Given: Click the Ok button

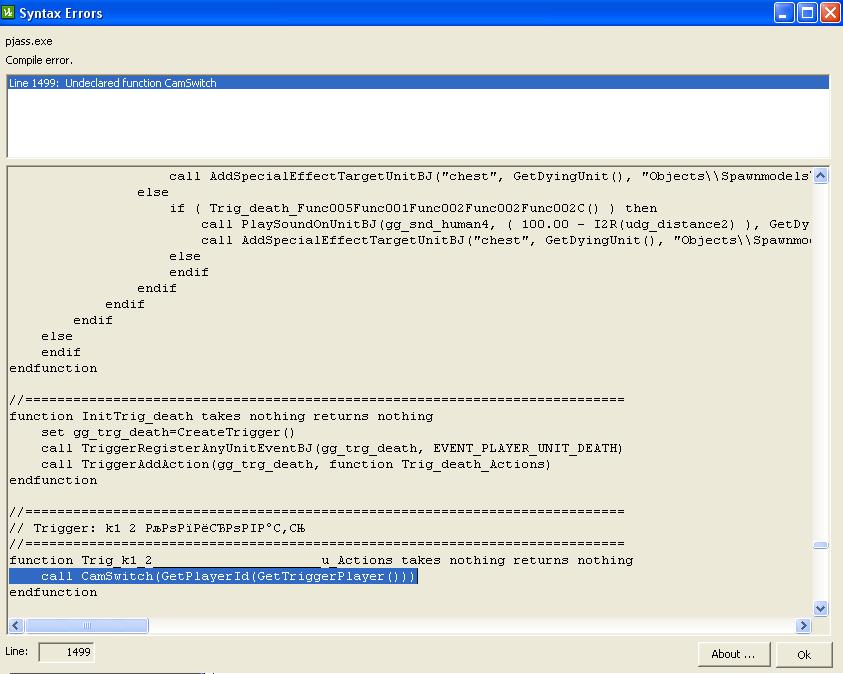Looking at the screenshot, I should click(x=804, y=654).
